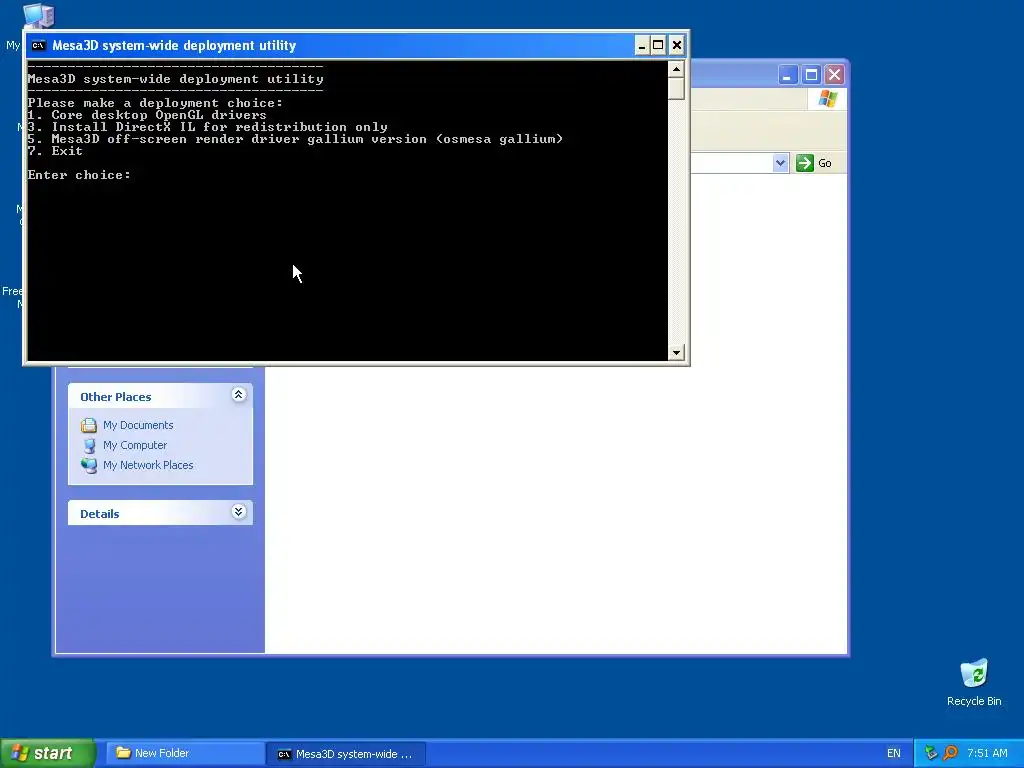Click the '1. Core desktop OpenGL drivers' line
This screenshot has width=1024, height=768.
click(x=147, y=115)
